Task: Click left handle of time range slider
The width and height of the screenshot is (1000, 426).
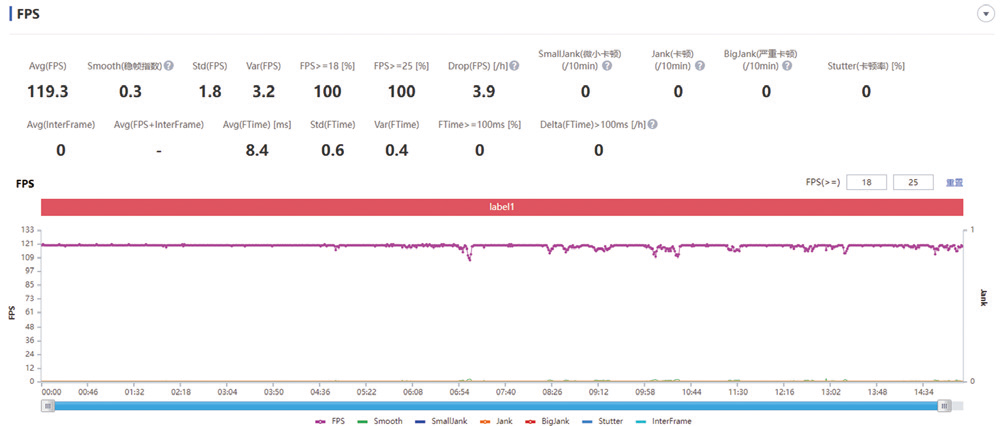Action: (48, 406)
